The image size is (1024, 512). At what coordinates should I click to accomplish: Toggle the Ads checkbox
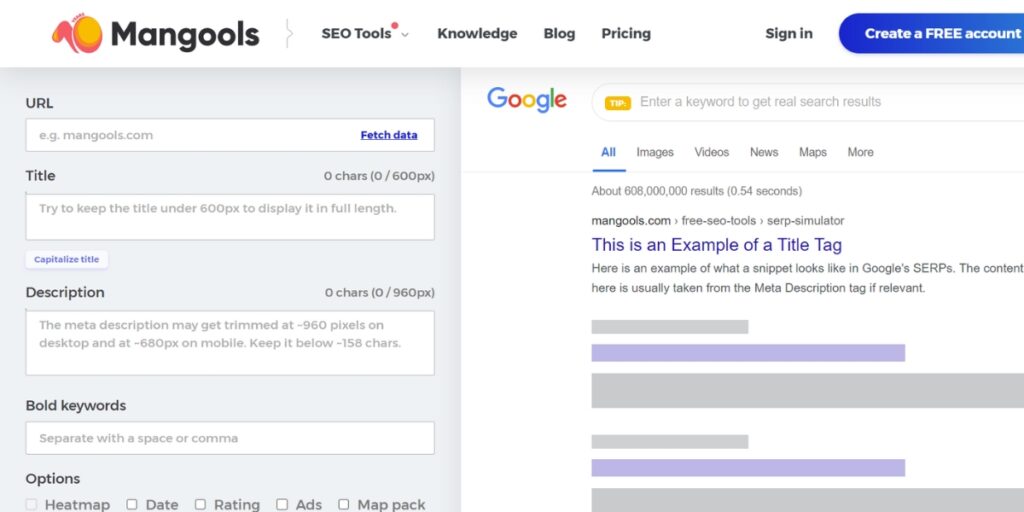point(282,504)
